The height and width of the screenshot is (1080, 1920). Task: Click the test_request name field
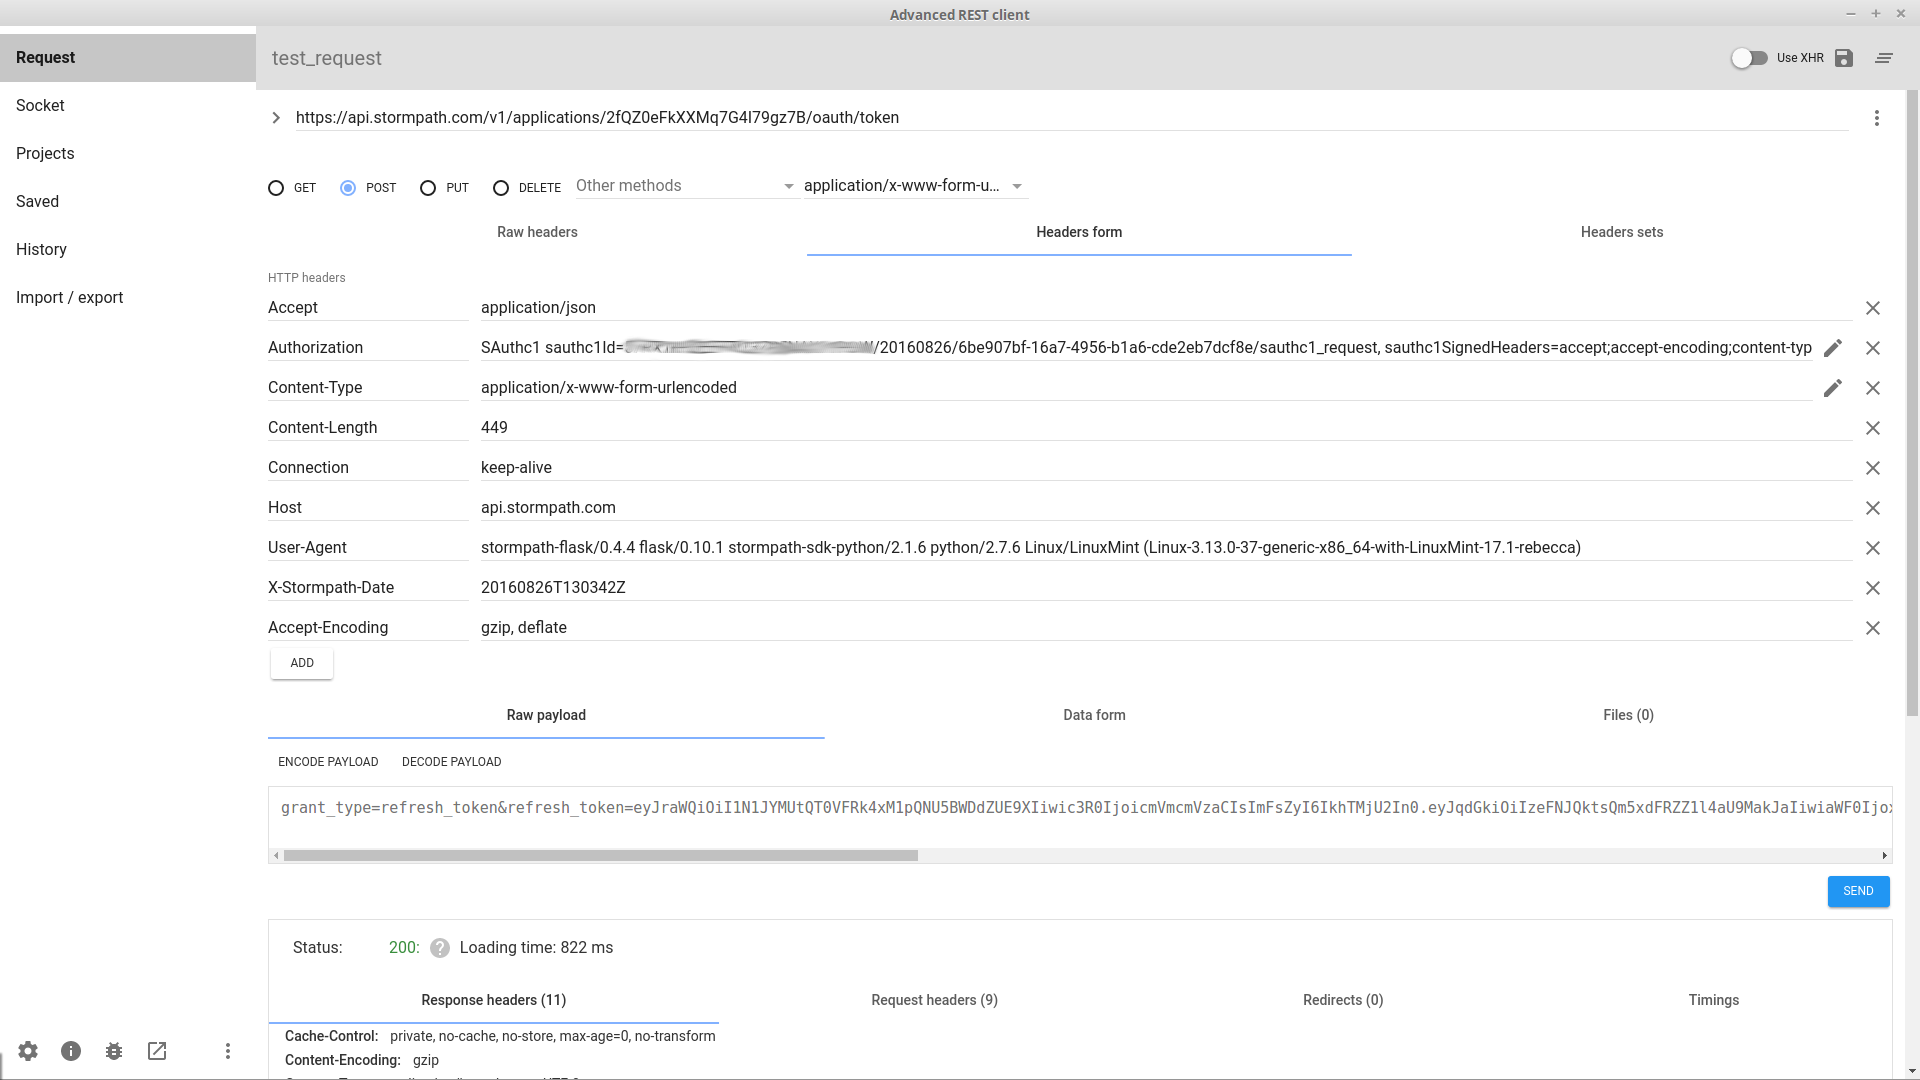pyautogui.click(x=327, y=58)
